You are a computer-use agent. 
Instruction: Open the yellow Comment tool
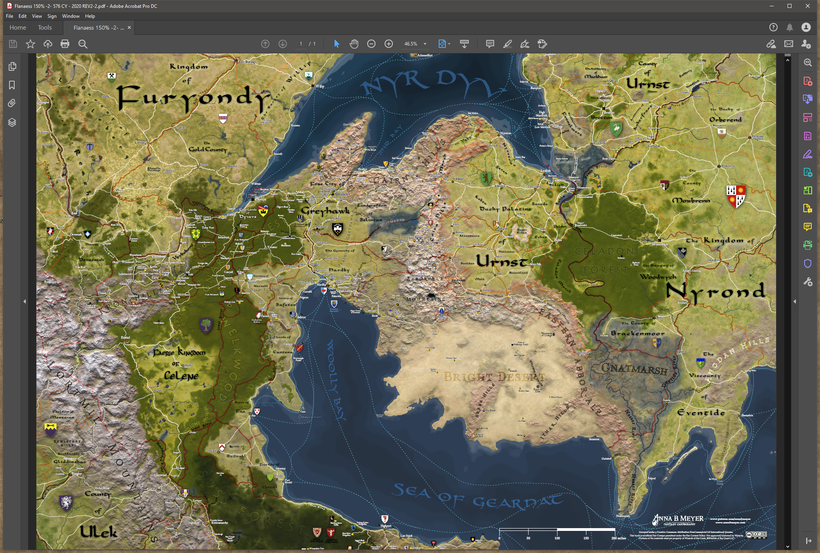pyautogui.click(x=807, y=227)
